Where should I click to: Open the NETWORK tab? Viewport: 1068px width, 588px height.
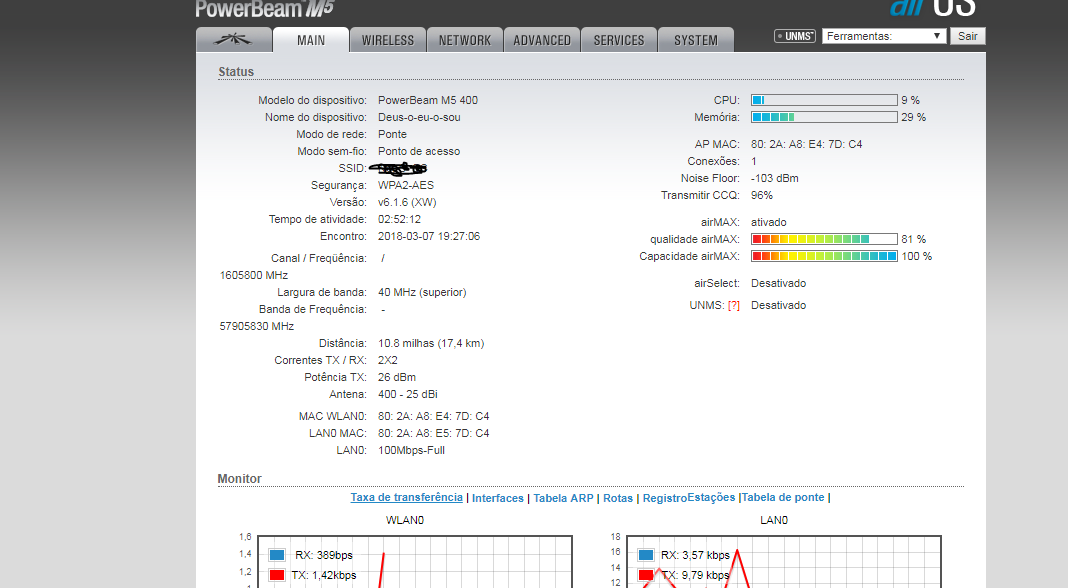click(465, 40)
